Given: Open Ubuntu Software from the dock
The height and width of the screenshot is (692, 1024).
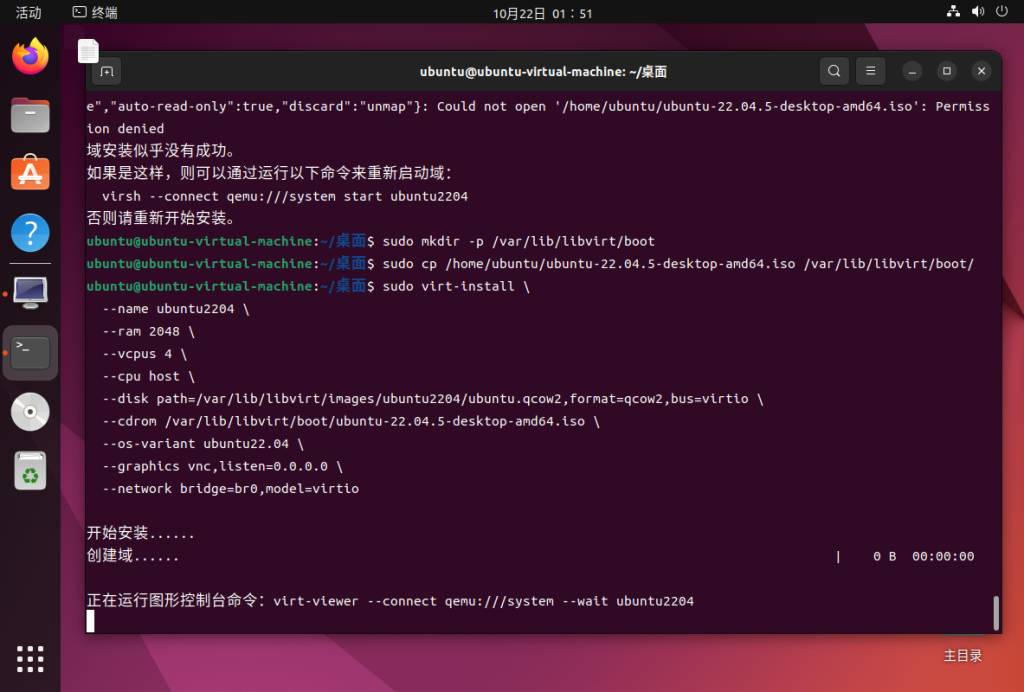Looking at the screenshot, I should pyautogui.click(x=30, y=174).
